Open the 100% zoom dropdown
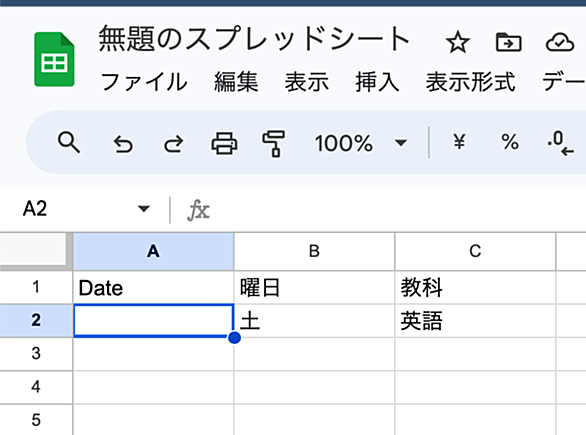This screenshot has width=586, height=435. 360,143
